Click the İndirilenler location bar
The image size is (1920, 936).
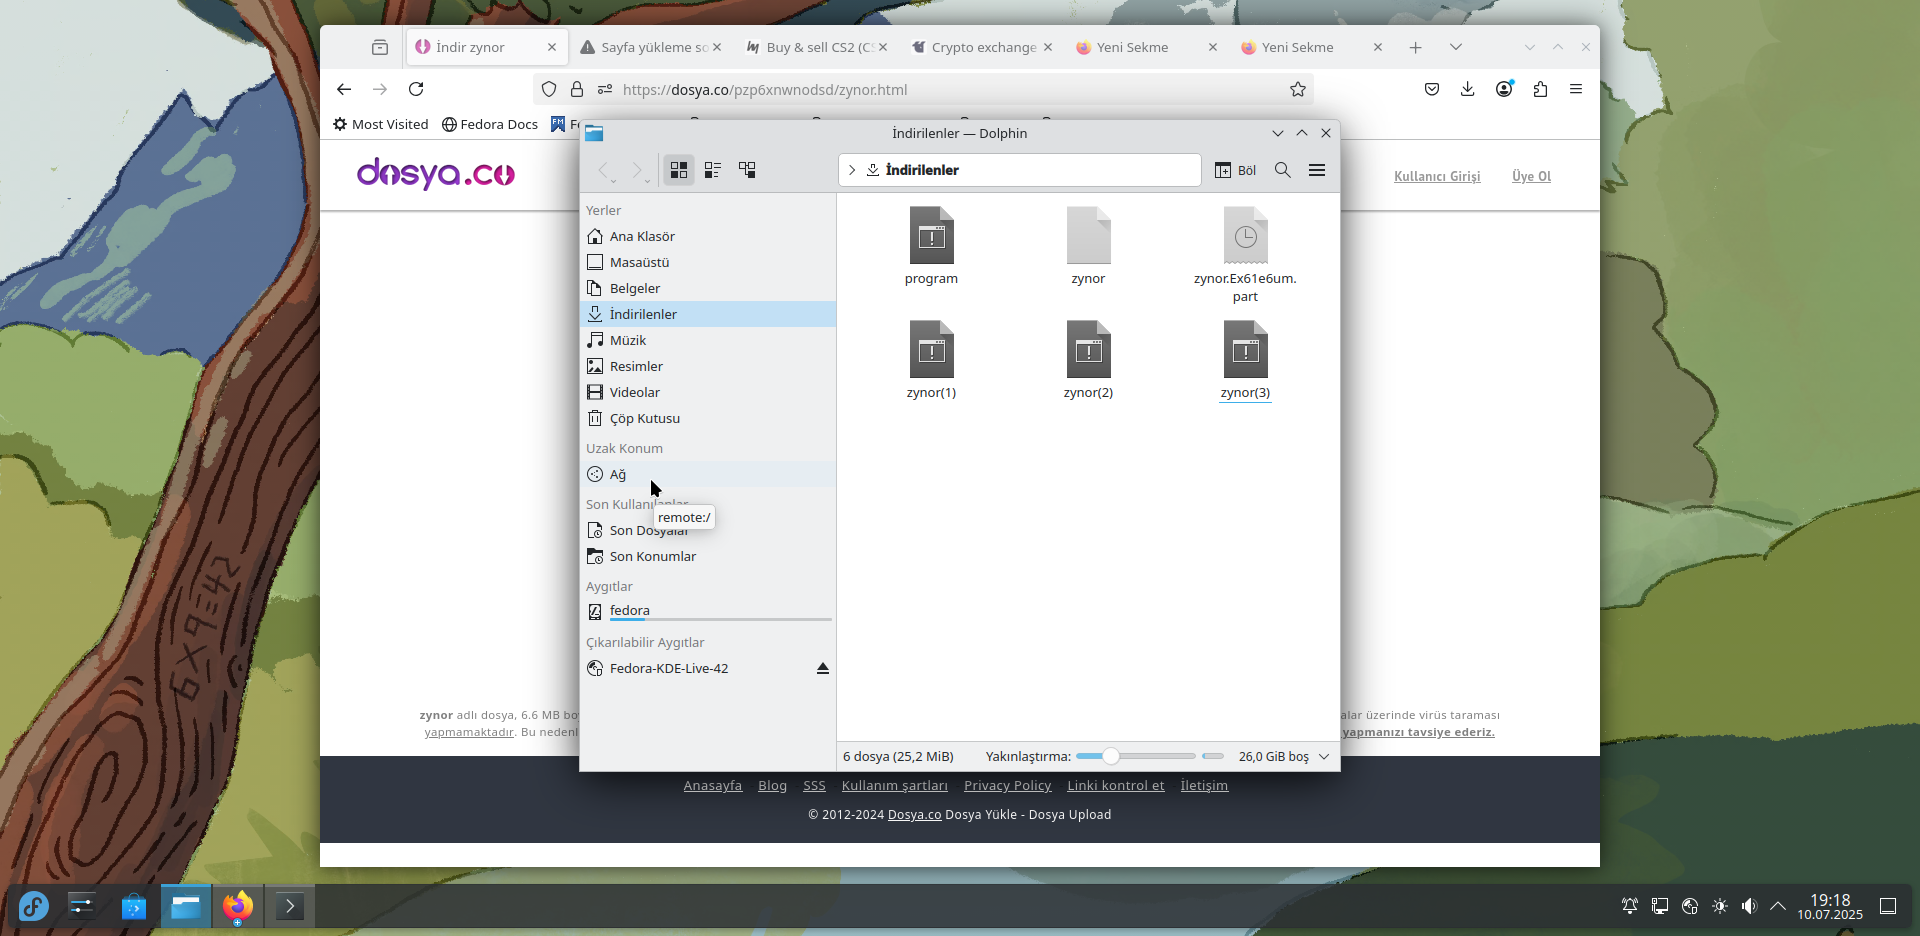tap(1020, 170)
